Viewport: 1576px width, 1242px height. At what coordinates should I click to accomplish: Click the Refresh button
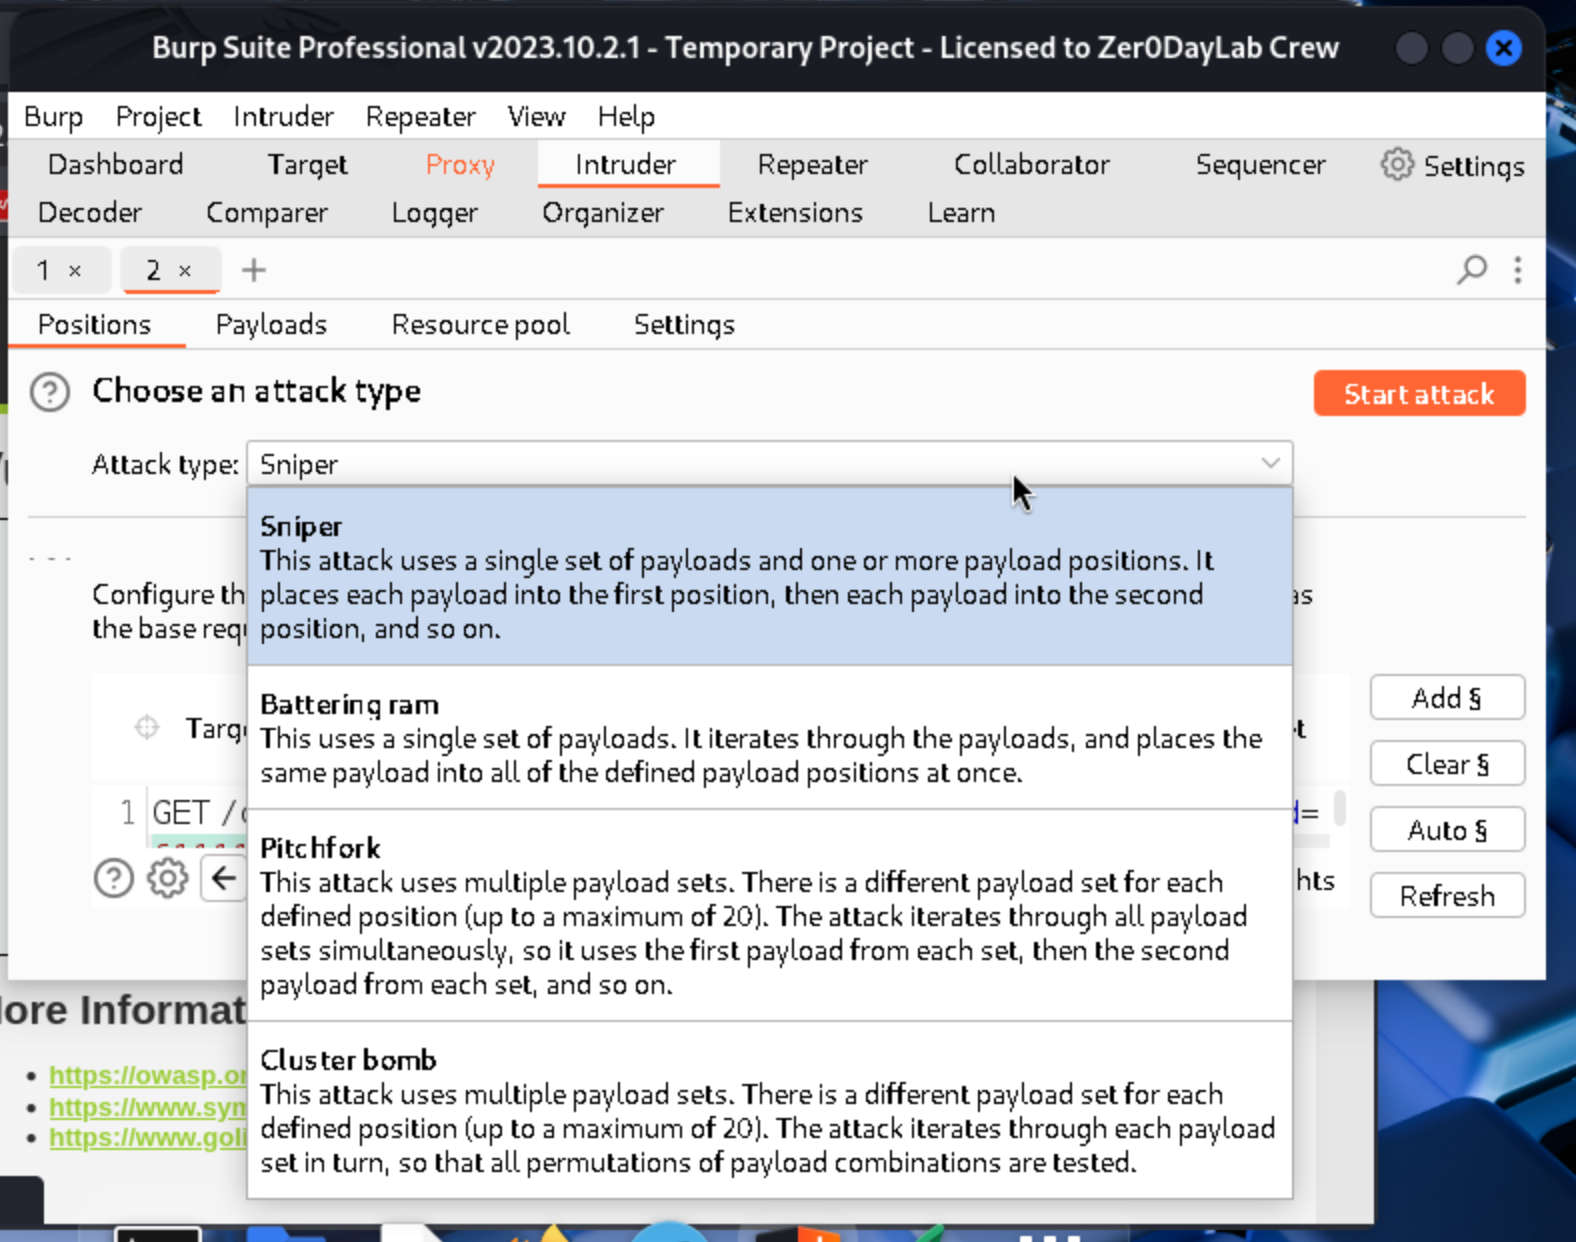point(1447,896)
